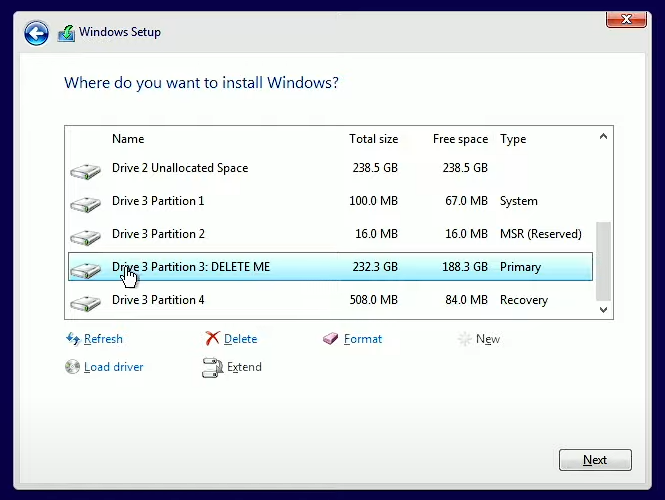The height and width of the screenshot is (500, 665).
Task: Click the 16.0 MB total size value
Action: pyautogui.click(x=377, y=234)
